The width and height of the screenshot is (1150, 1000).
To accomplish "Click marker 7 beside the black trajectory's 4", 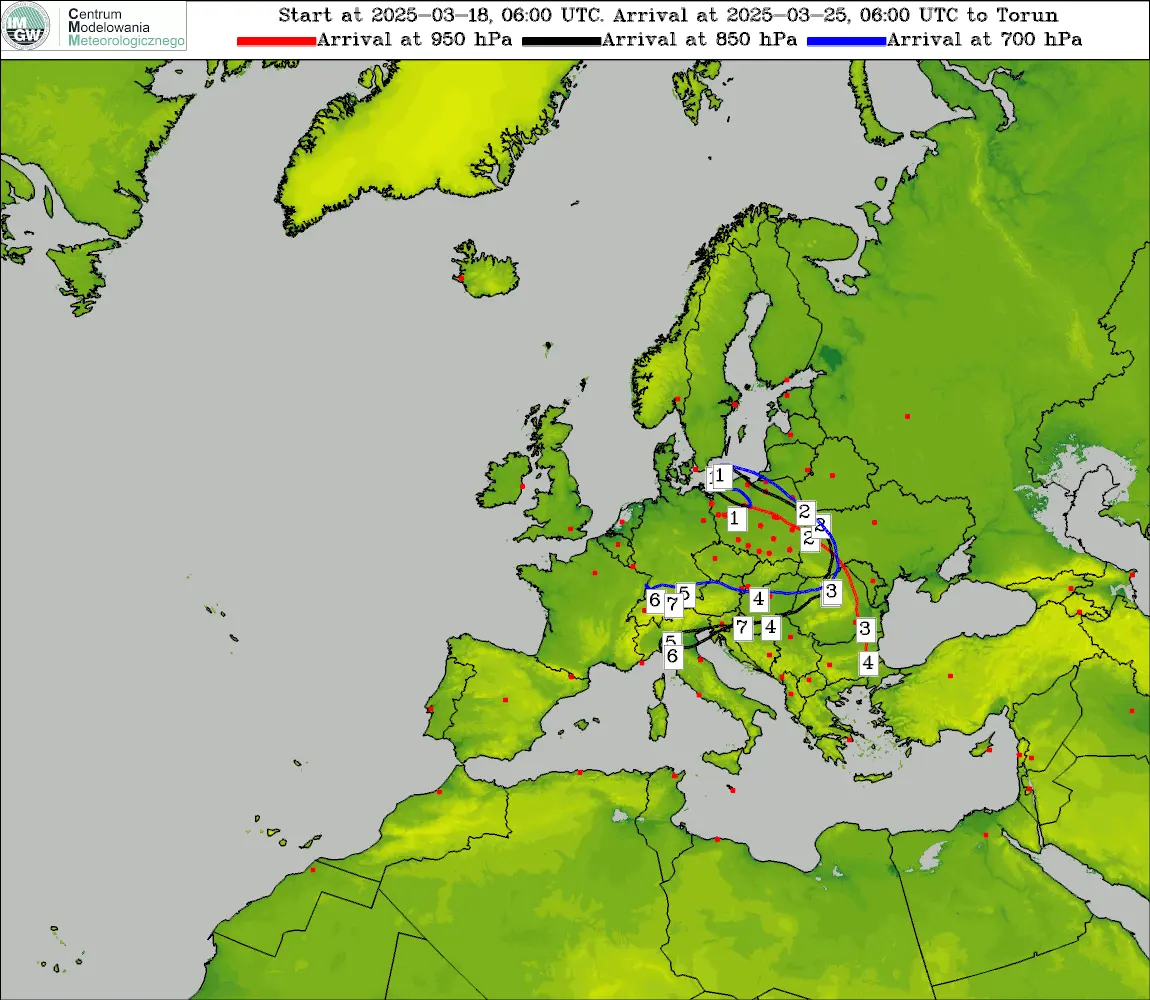I will (x=742, y=627).
